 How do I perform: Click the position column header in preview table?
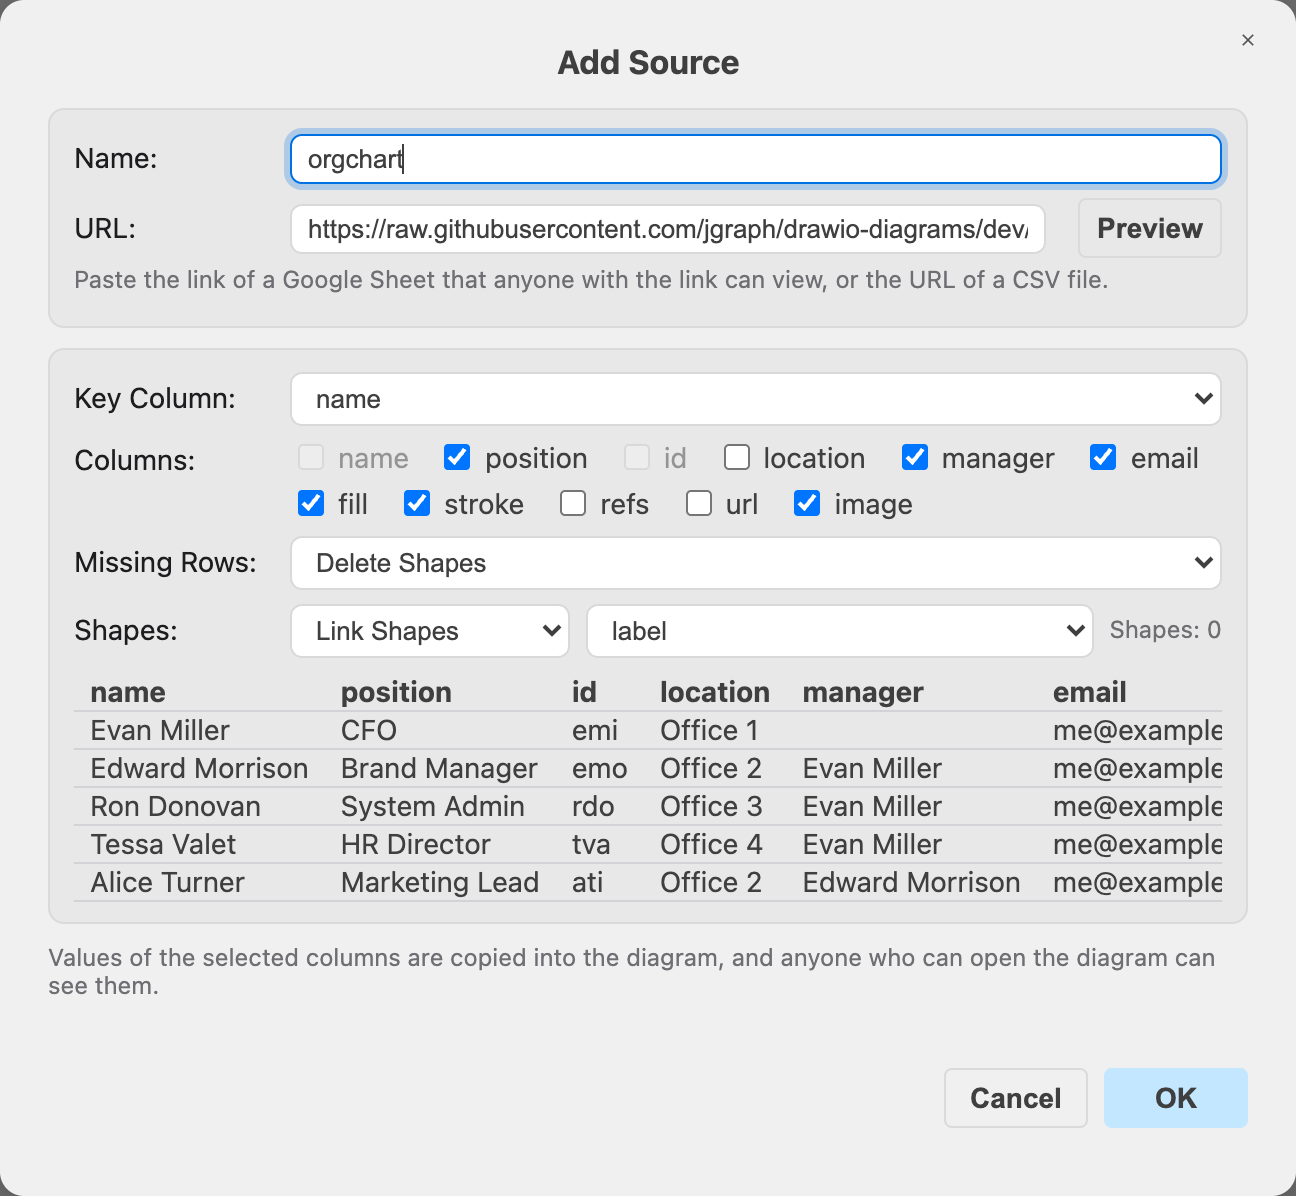click(x=396, y=692)
